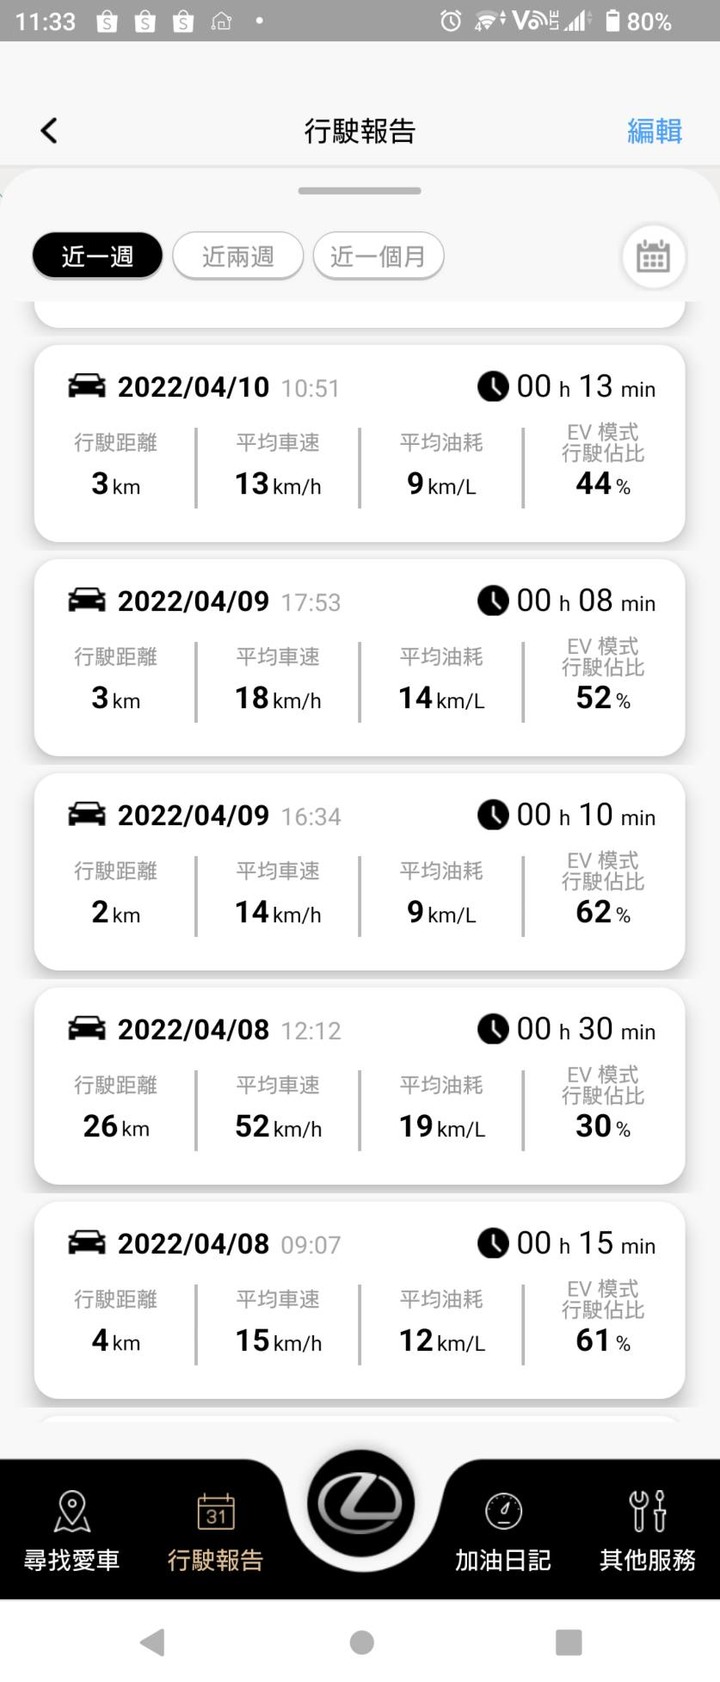The height and width of the screenshot is (1682, 720).
Task: Open 尋找愛車 map pin icon
Action: 72,1511
